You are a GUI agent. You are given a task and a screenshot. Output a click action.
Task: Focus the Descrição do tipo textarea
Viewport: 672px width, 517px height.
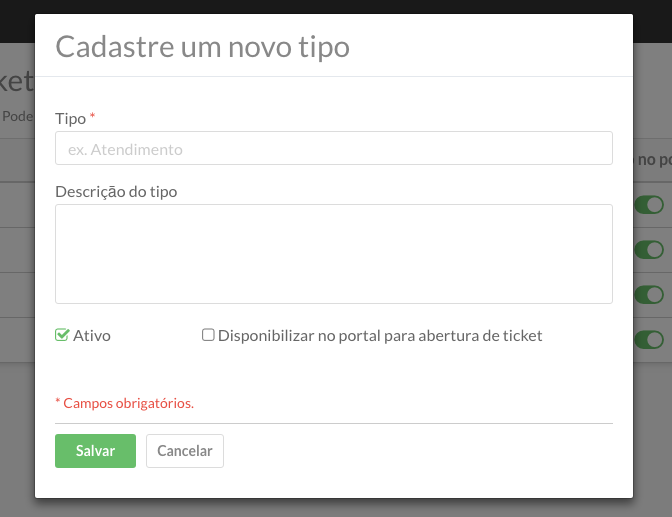coord(333,254)
